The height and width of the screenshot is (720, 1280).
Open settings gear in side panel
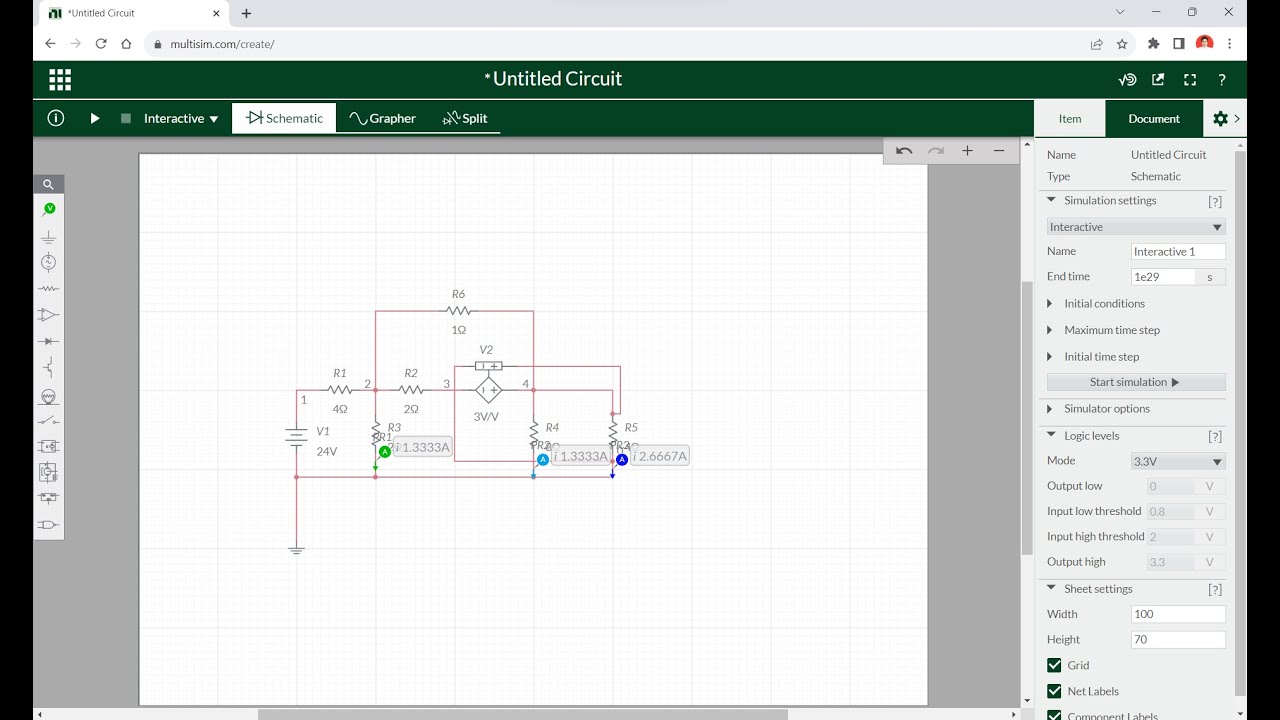click(x=1220, y=118)
